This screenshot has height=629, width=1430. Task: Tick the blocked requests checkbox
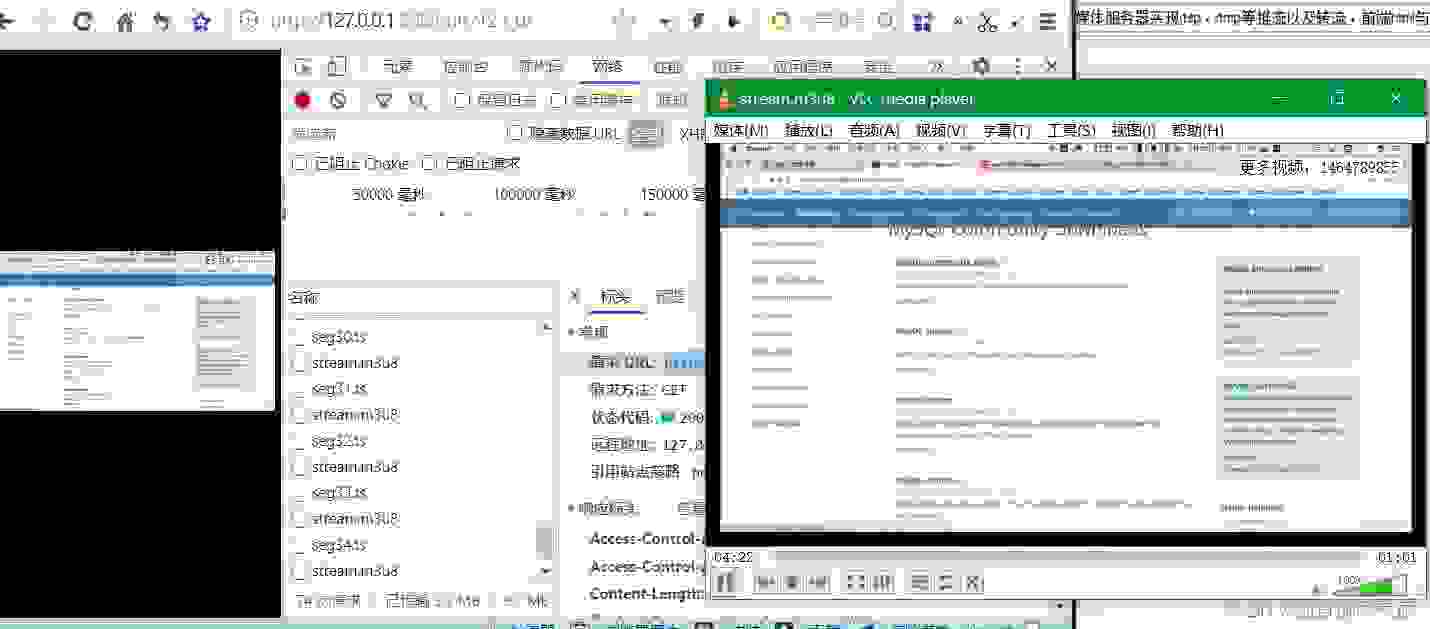tap(430, 163)
